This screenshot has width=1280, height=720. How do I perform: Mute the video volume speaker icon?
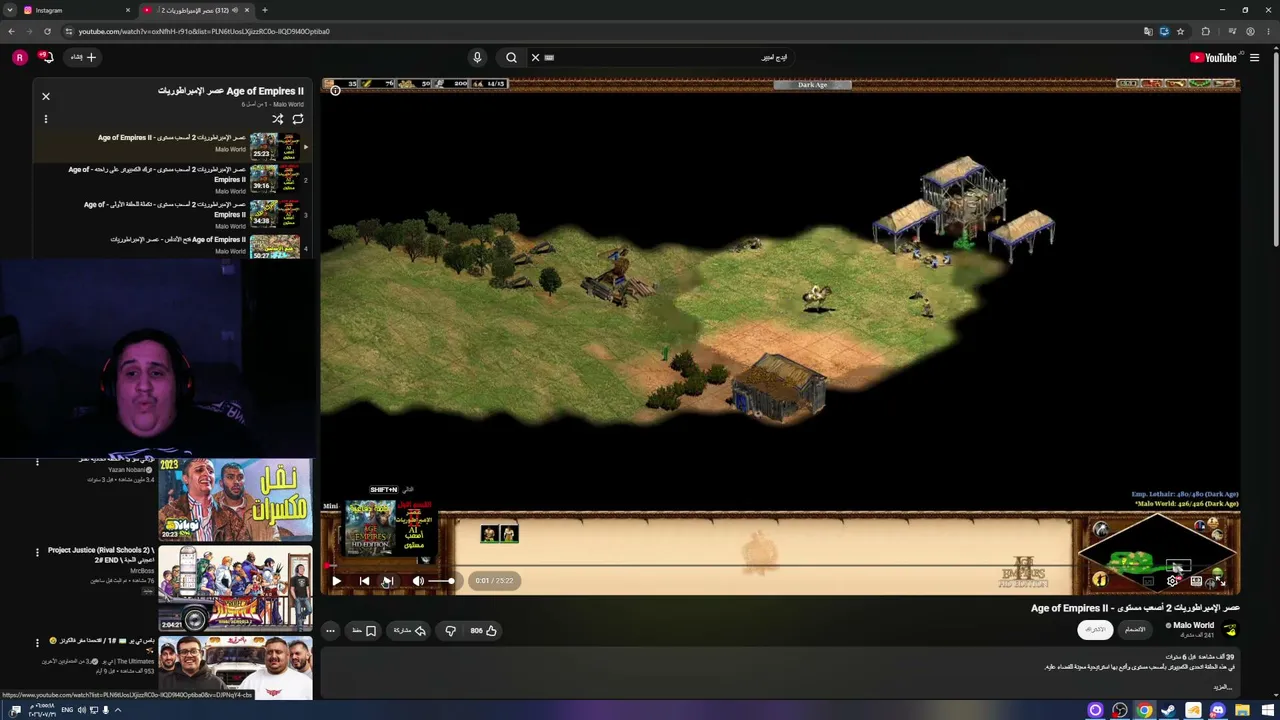pyautogui.click(x=418, y=581)
